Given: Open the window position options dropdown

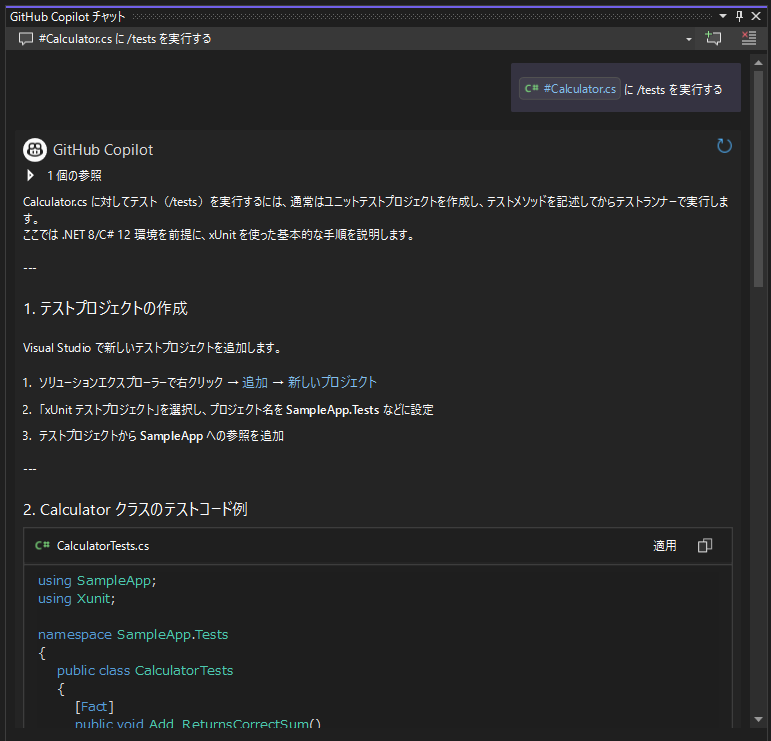Looking at the screenshot, I should click(x=723, y=16).
